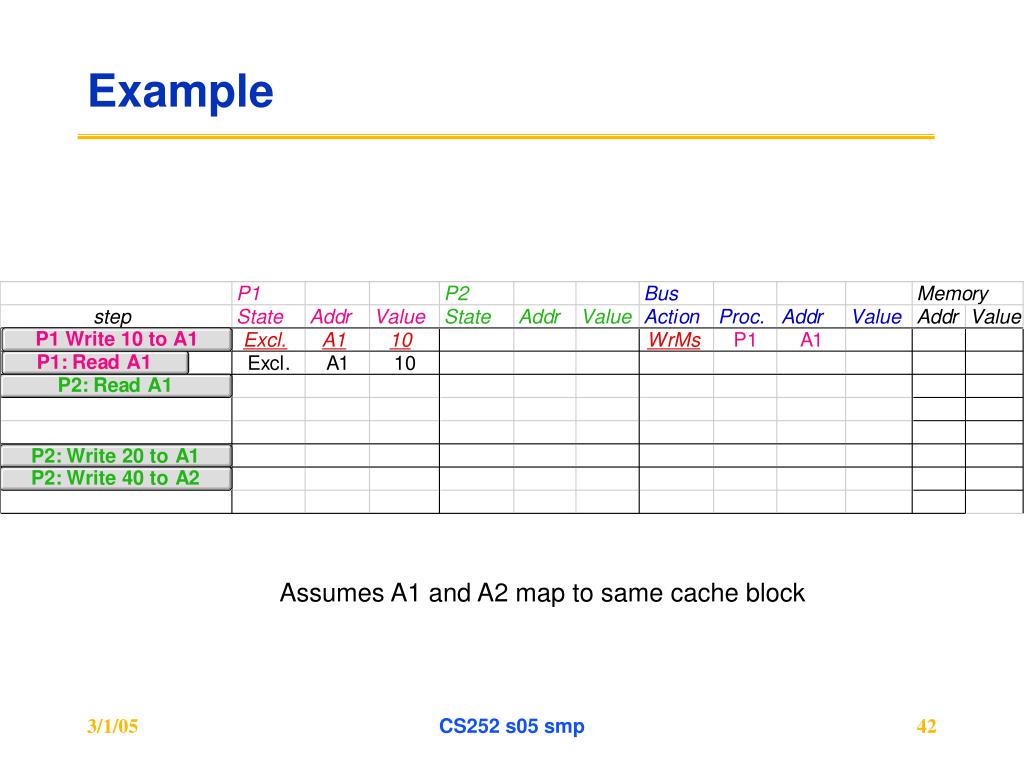Click the 'Memory' header cell
The height and width of the screenshot is (768, 1024).
pyautogui.click(x=953, y=293)
